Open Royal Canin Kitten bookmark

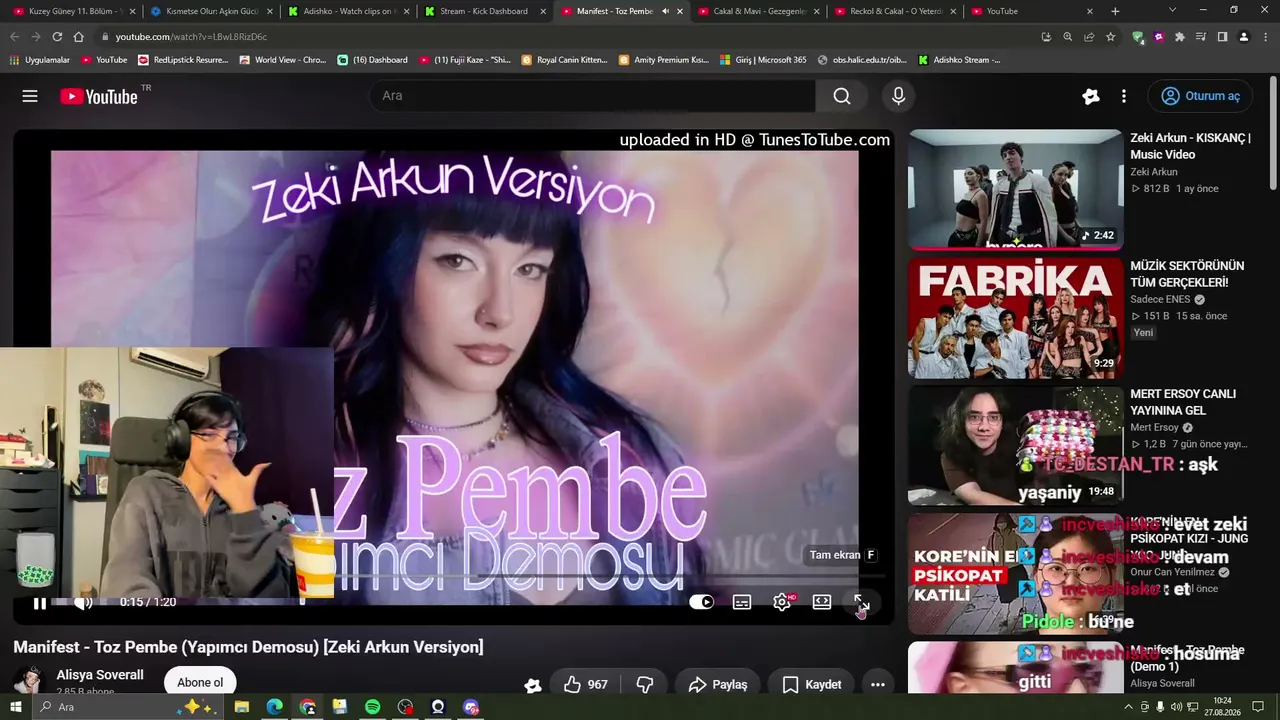tap(564, 60)
